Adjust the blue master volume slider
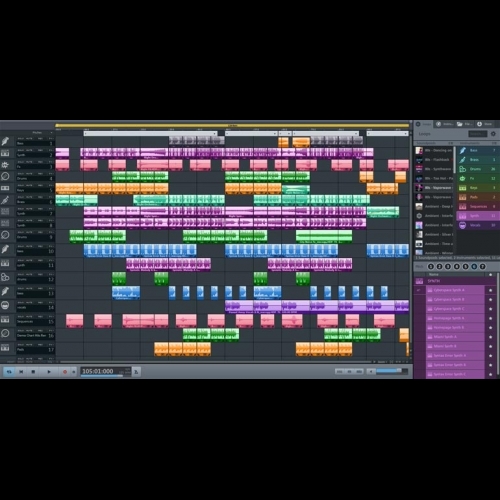Image resolution: width=500 pixels, height=500 pixels. tap(391, 371)
